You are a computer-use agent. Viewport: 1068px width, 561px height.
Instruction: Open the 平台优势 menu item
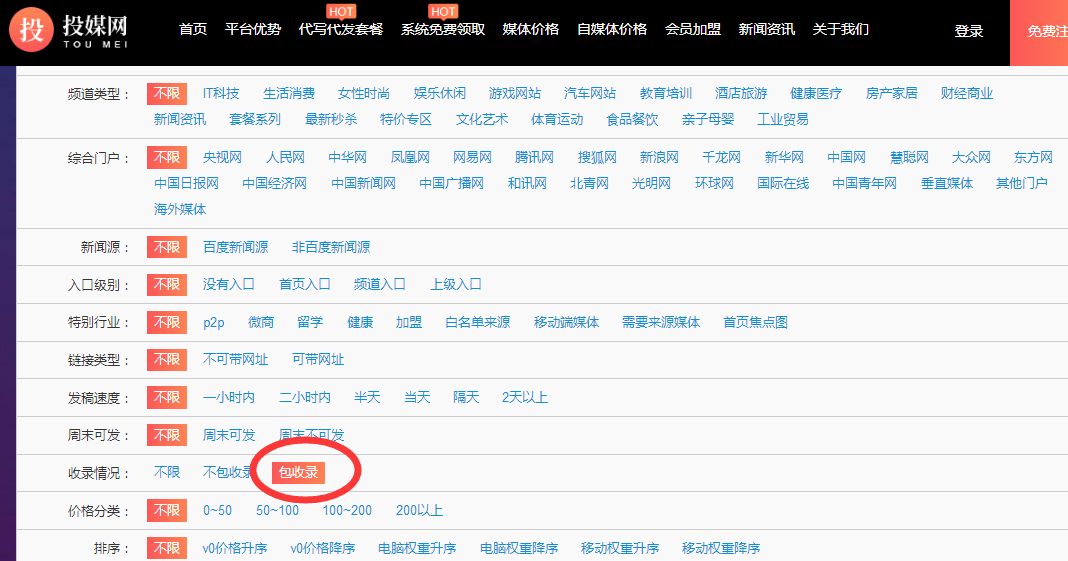click(253, 29)
